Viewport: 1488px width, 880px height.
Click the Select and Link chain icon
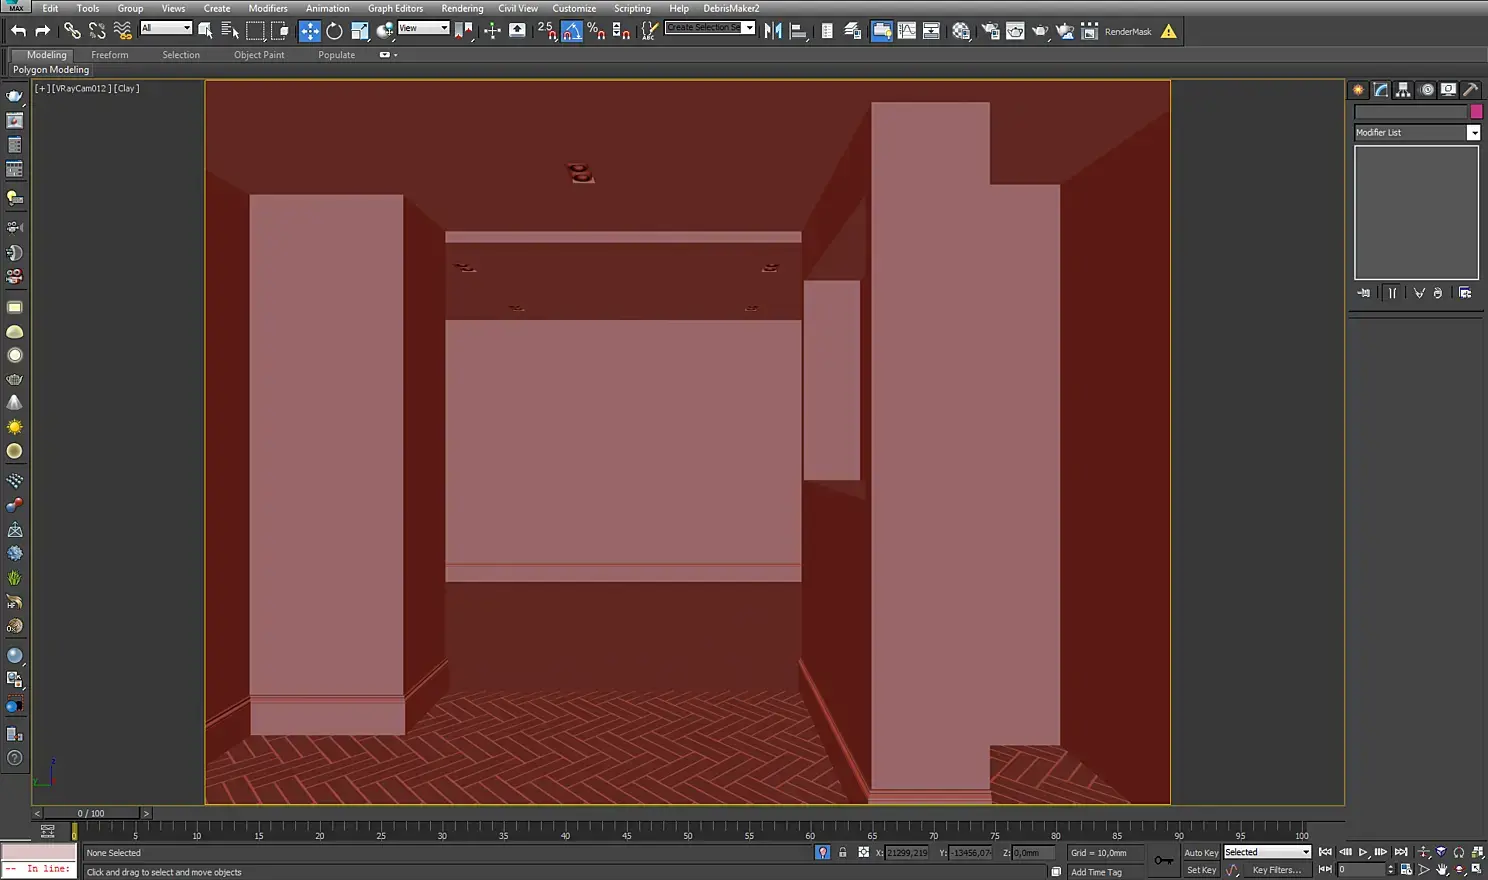[x=72, y=31]
